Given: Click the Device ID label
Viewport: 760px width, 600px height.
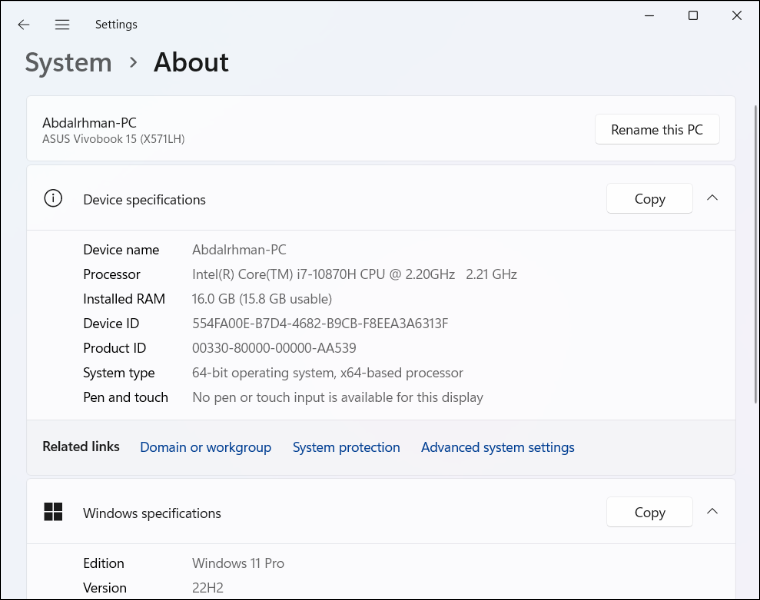Looking at the screenshot, I should 111,323.
